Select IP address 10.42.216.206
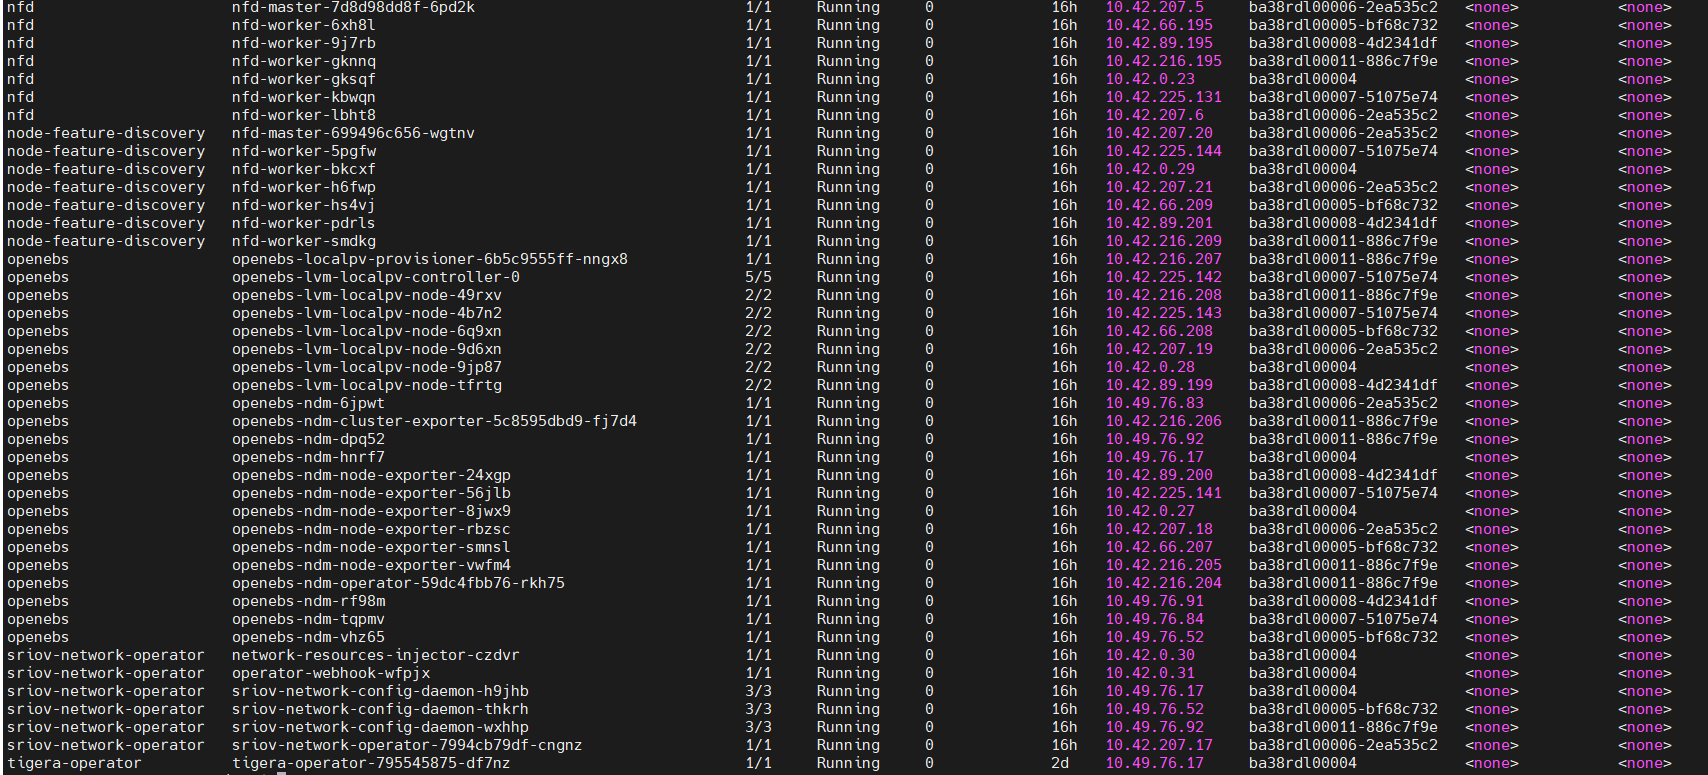Image resolution: width=1708 pixels, height=775 pixels. point(1164,421)
